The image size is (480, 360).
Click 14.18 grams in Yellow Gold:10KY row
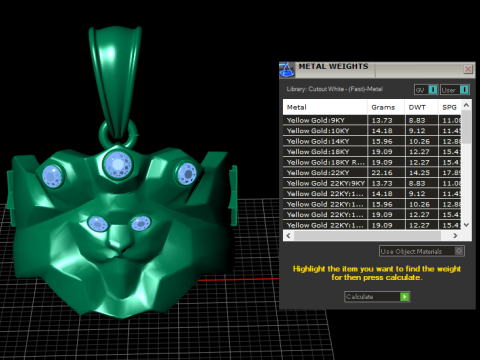[x=382, y=131]
